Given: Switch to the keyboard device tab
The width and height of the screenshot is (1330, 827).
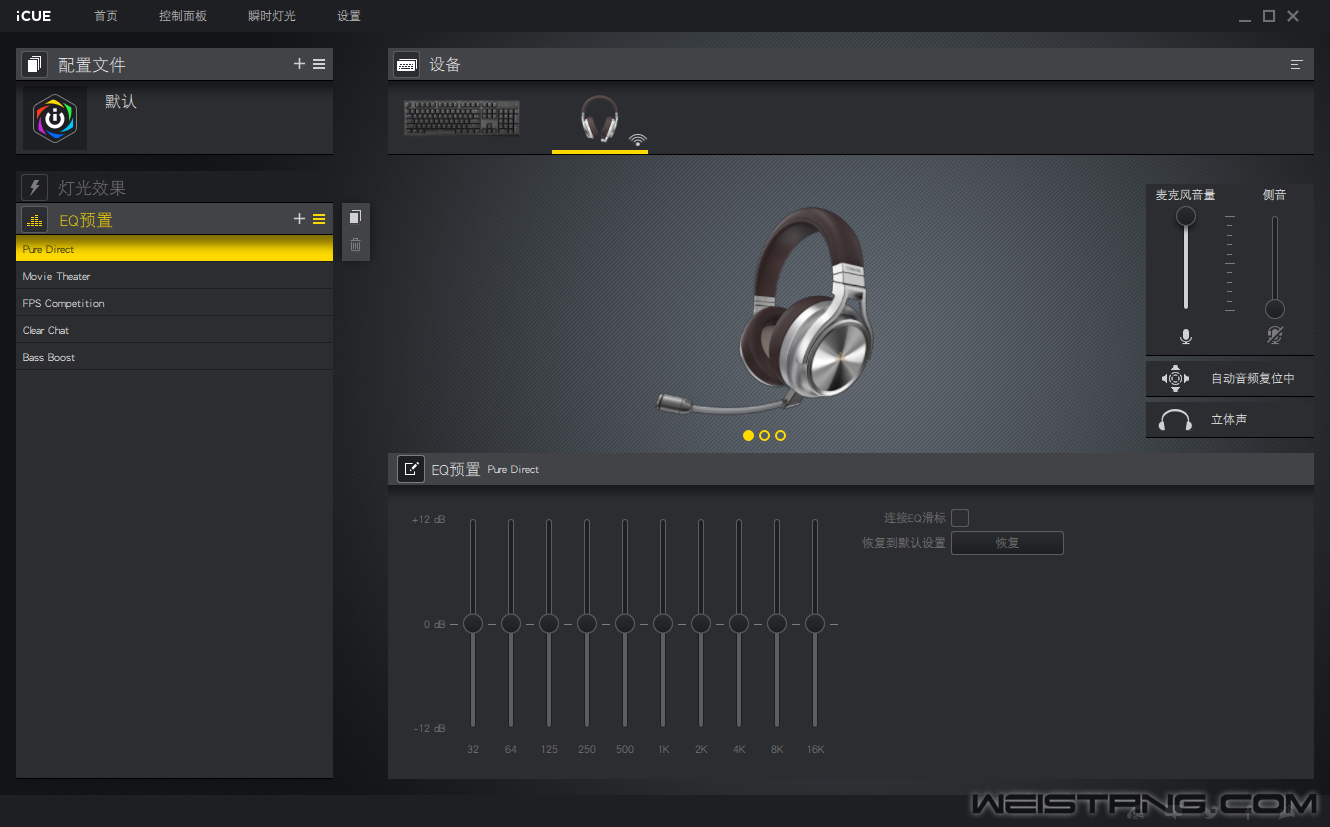Looking at the screenshot, I should pos(462,118).
